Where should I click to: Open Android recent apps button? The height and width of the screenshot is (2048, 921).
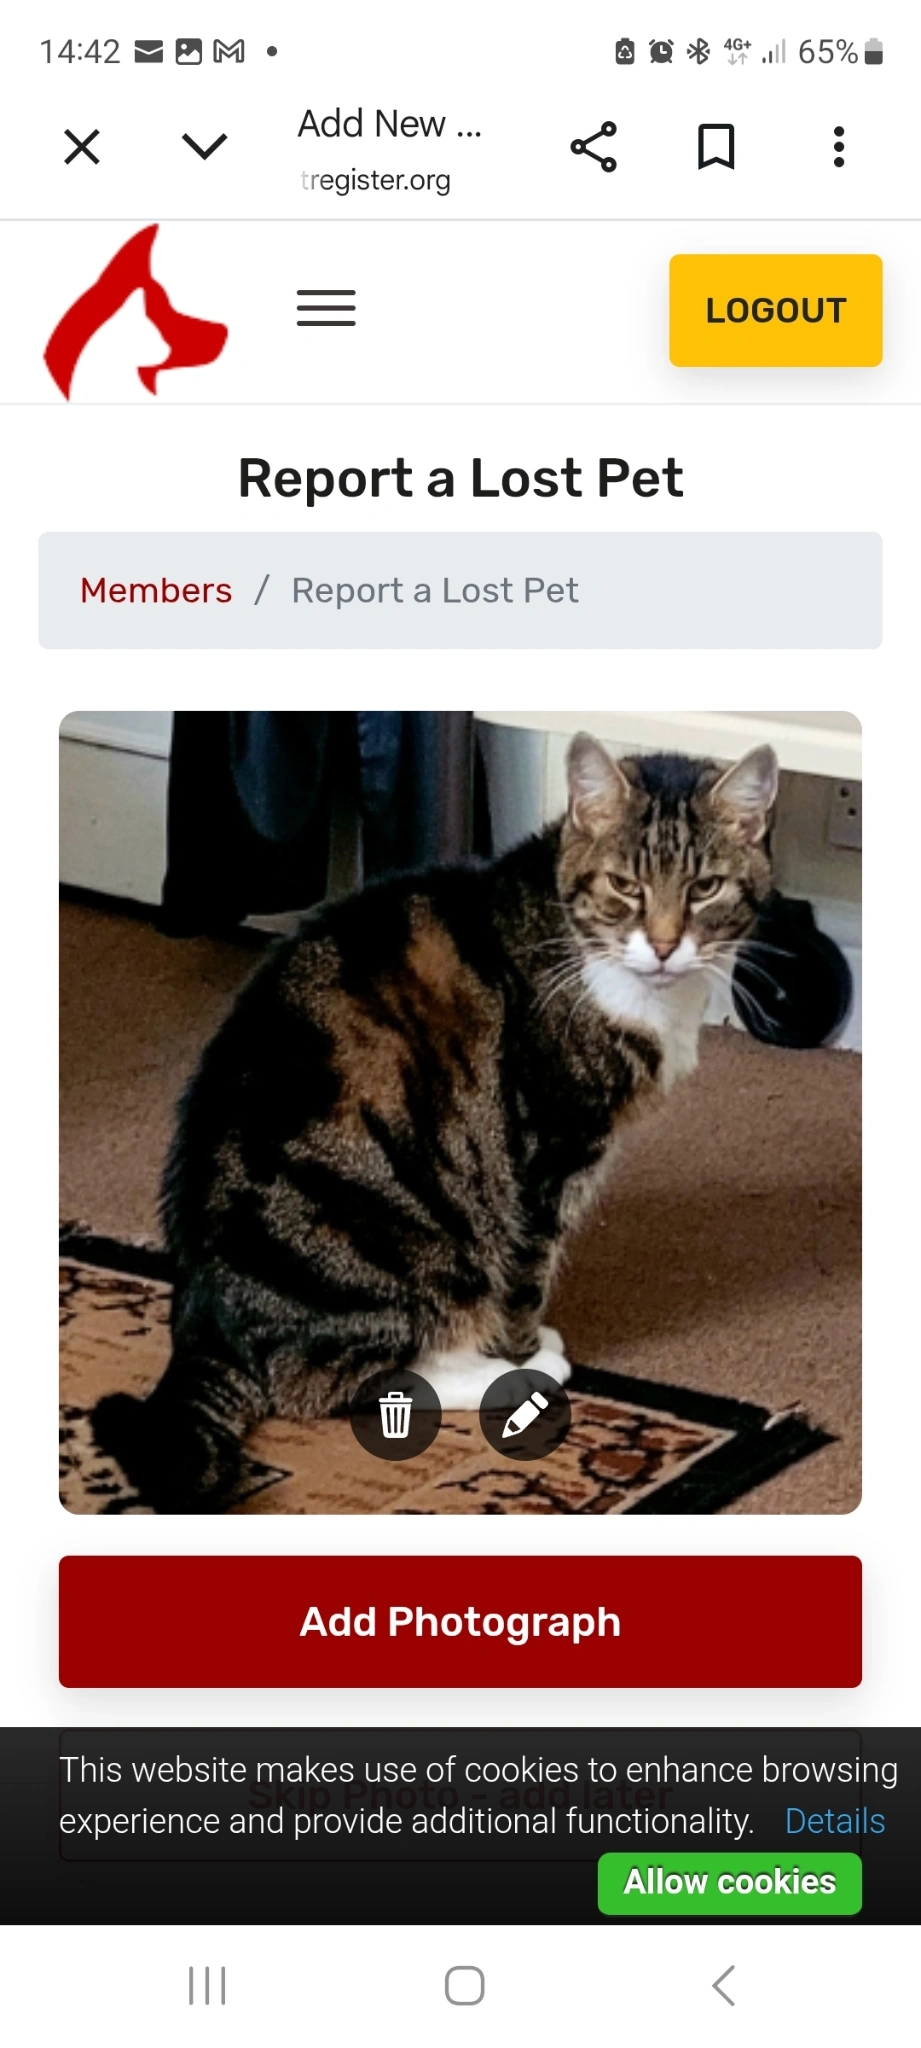point(208,1986)
